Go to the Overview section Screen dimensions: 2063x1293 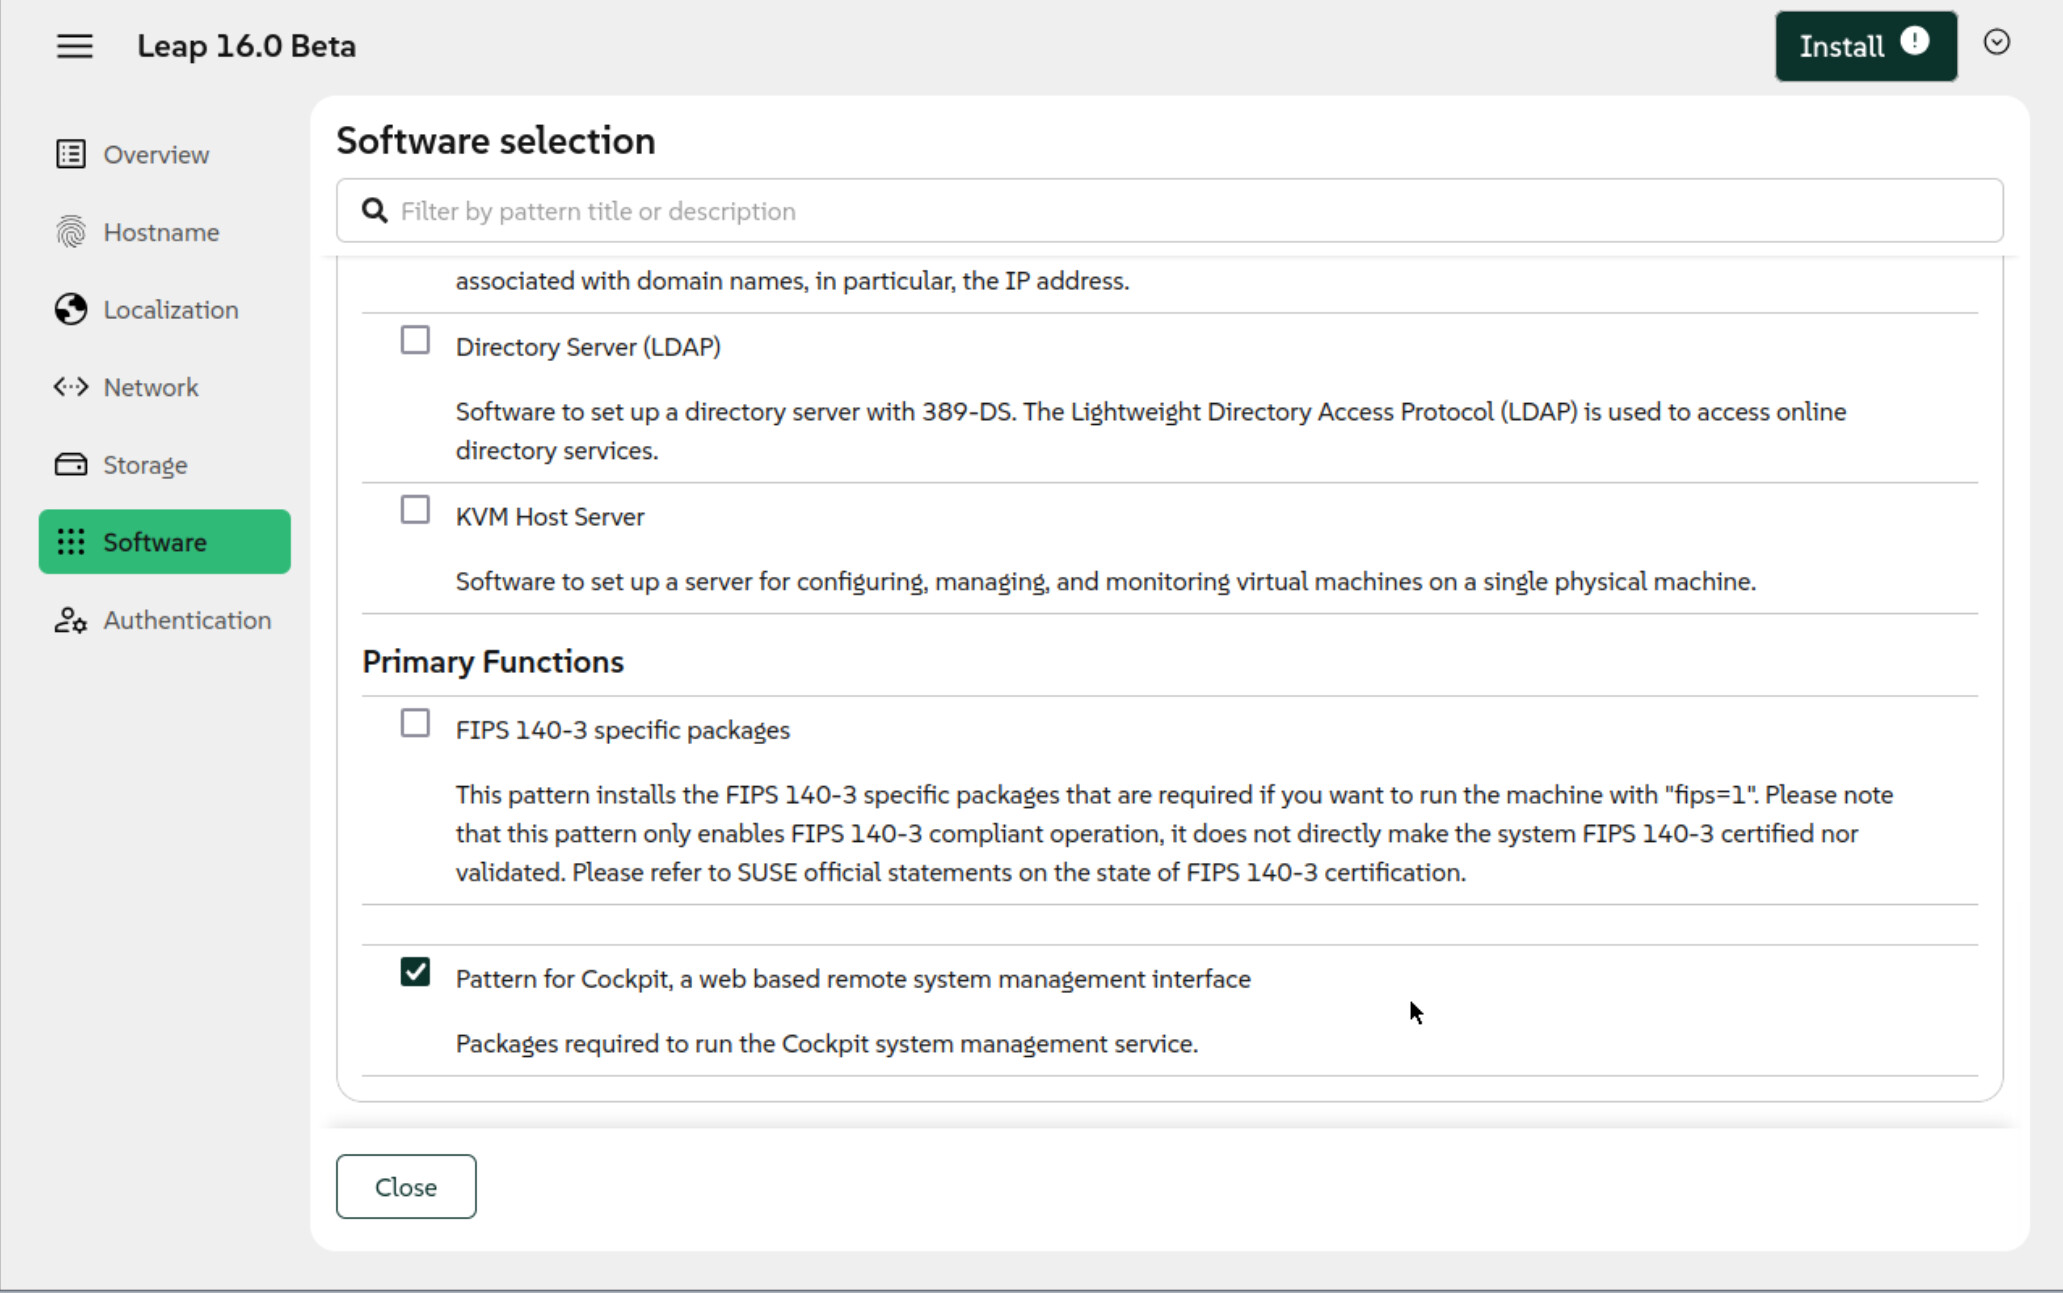pyautogui.click(x=156, y=155)
